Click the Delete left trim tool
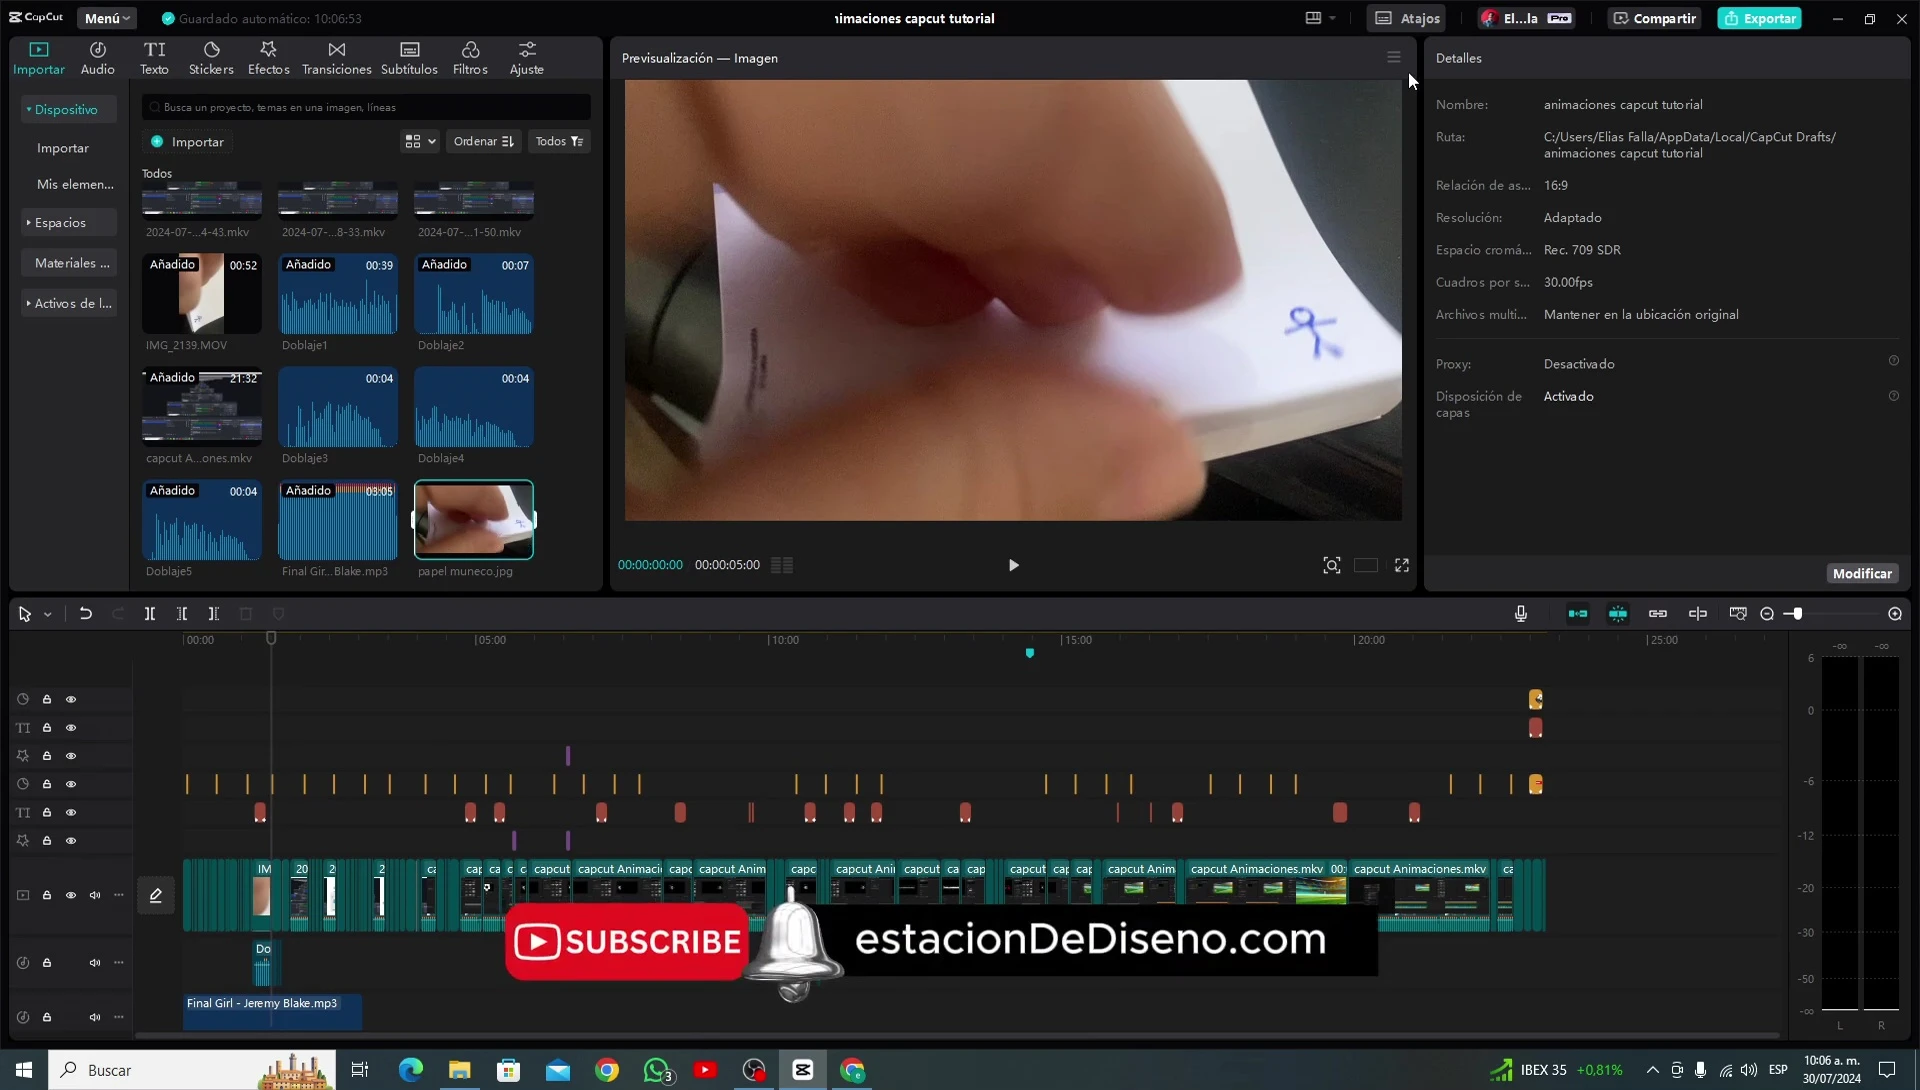1920x1090 pixels. [182, 614]
